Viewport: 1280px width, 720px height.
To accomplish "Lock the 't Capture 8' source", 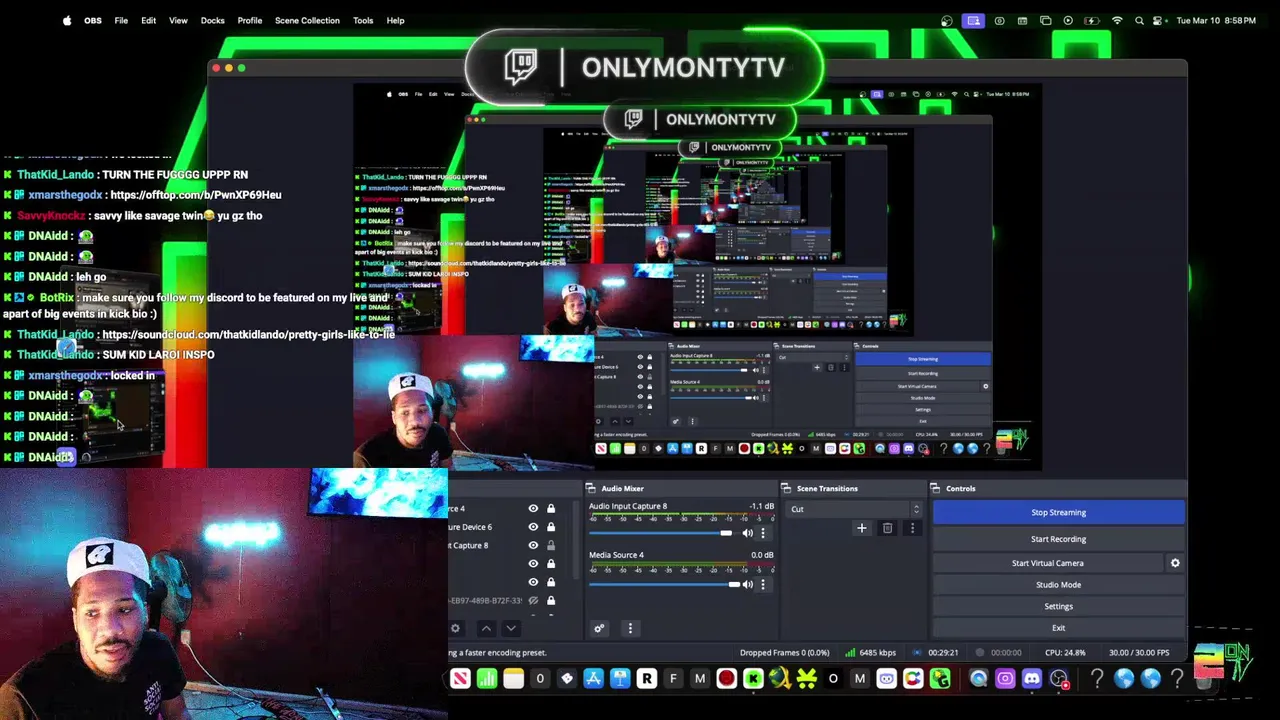I will pyautogui.click(x=550, y=545).
